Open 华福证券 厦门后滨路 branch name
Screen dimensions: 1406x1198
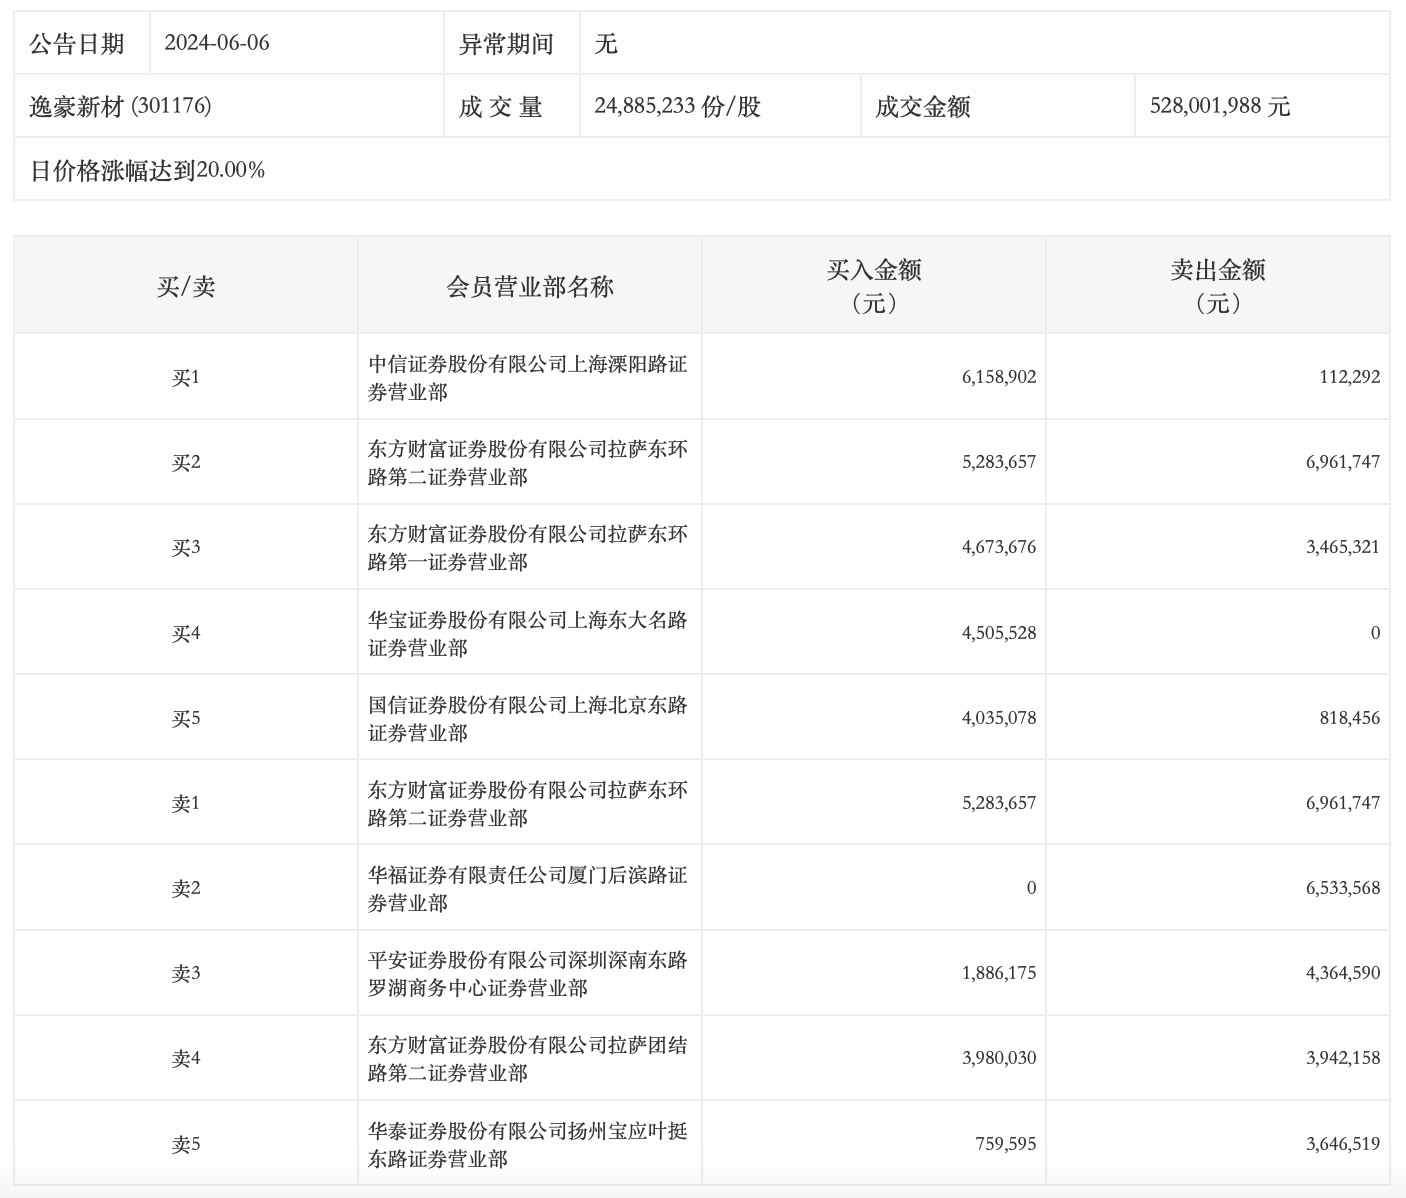point(527,888)
